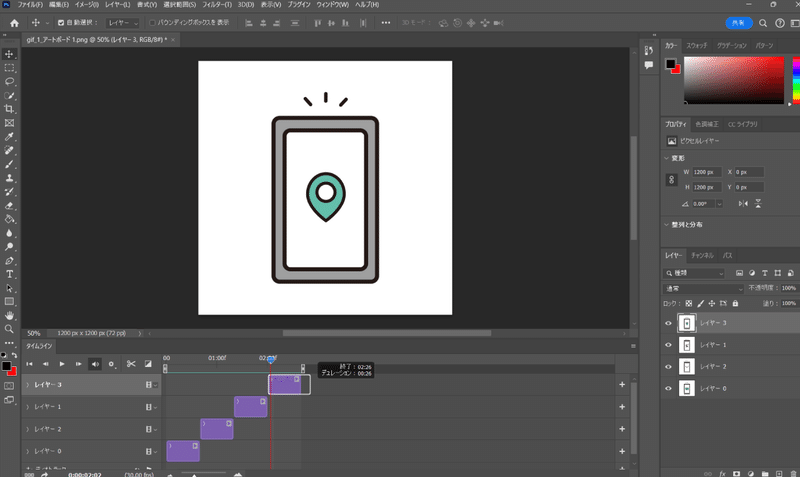The height and width of the screenshot is (477, 800).
Task: Click the foreground color swatch in Color panel
Action: pos(670,64)
